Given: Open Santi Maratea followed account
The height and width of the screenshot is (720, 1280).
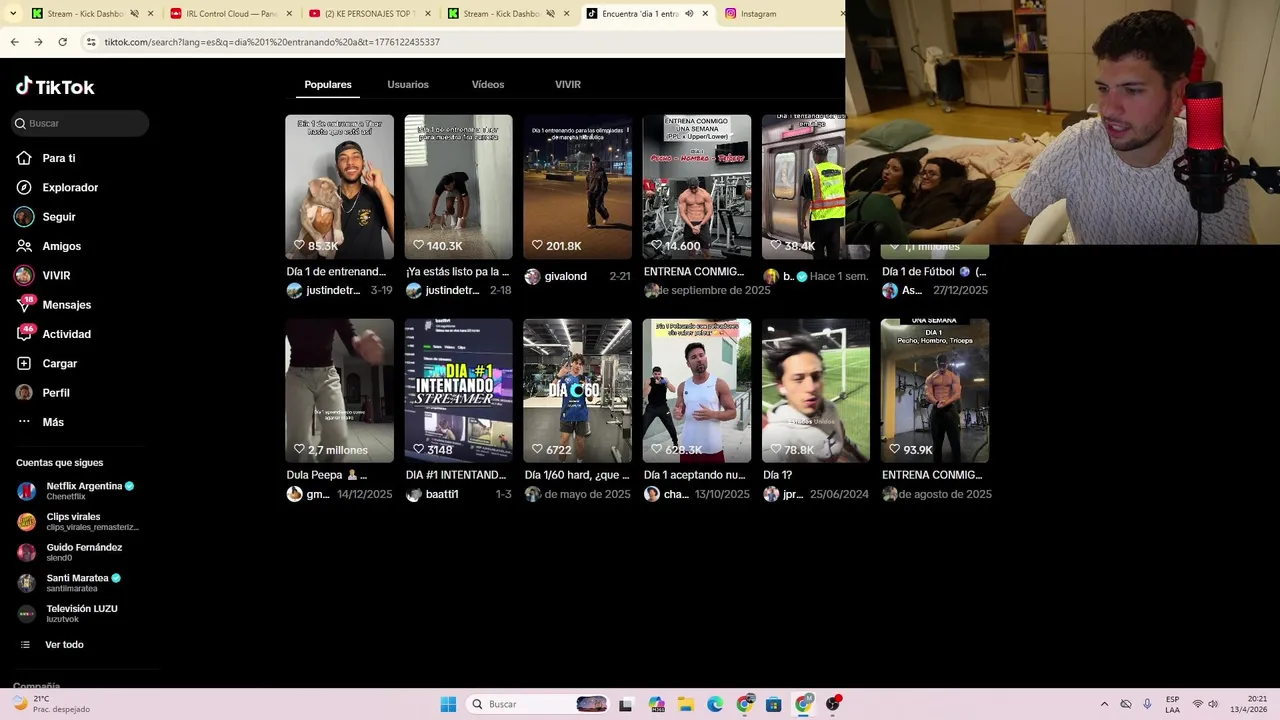Looking at the screenshot, I should point(70,582).
